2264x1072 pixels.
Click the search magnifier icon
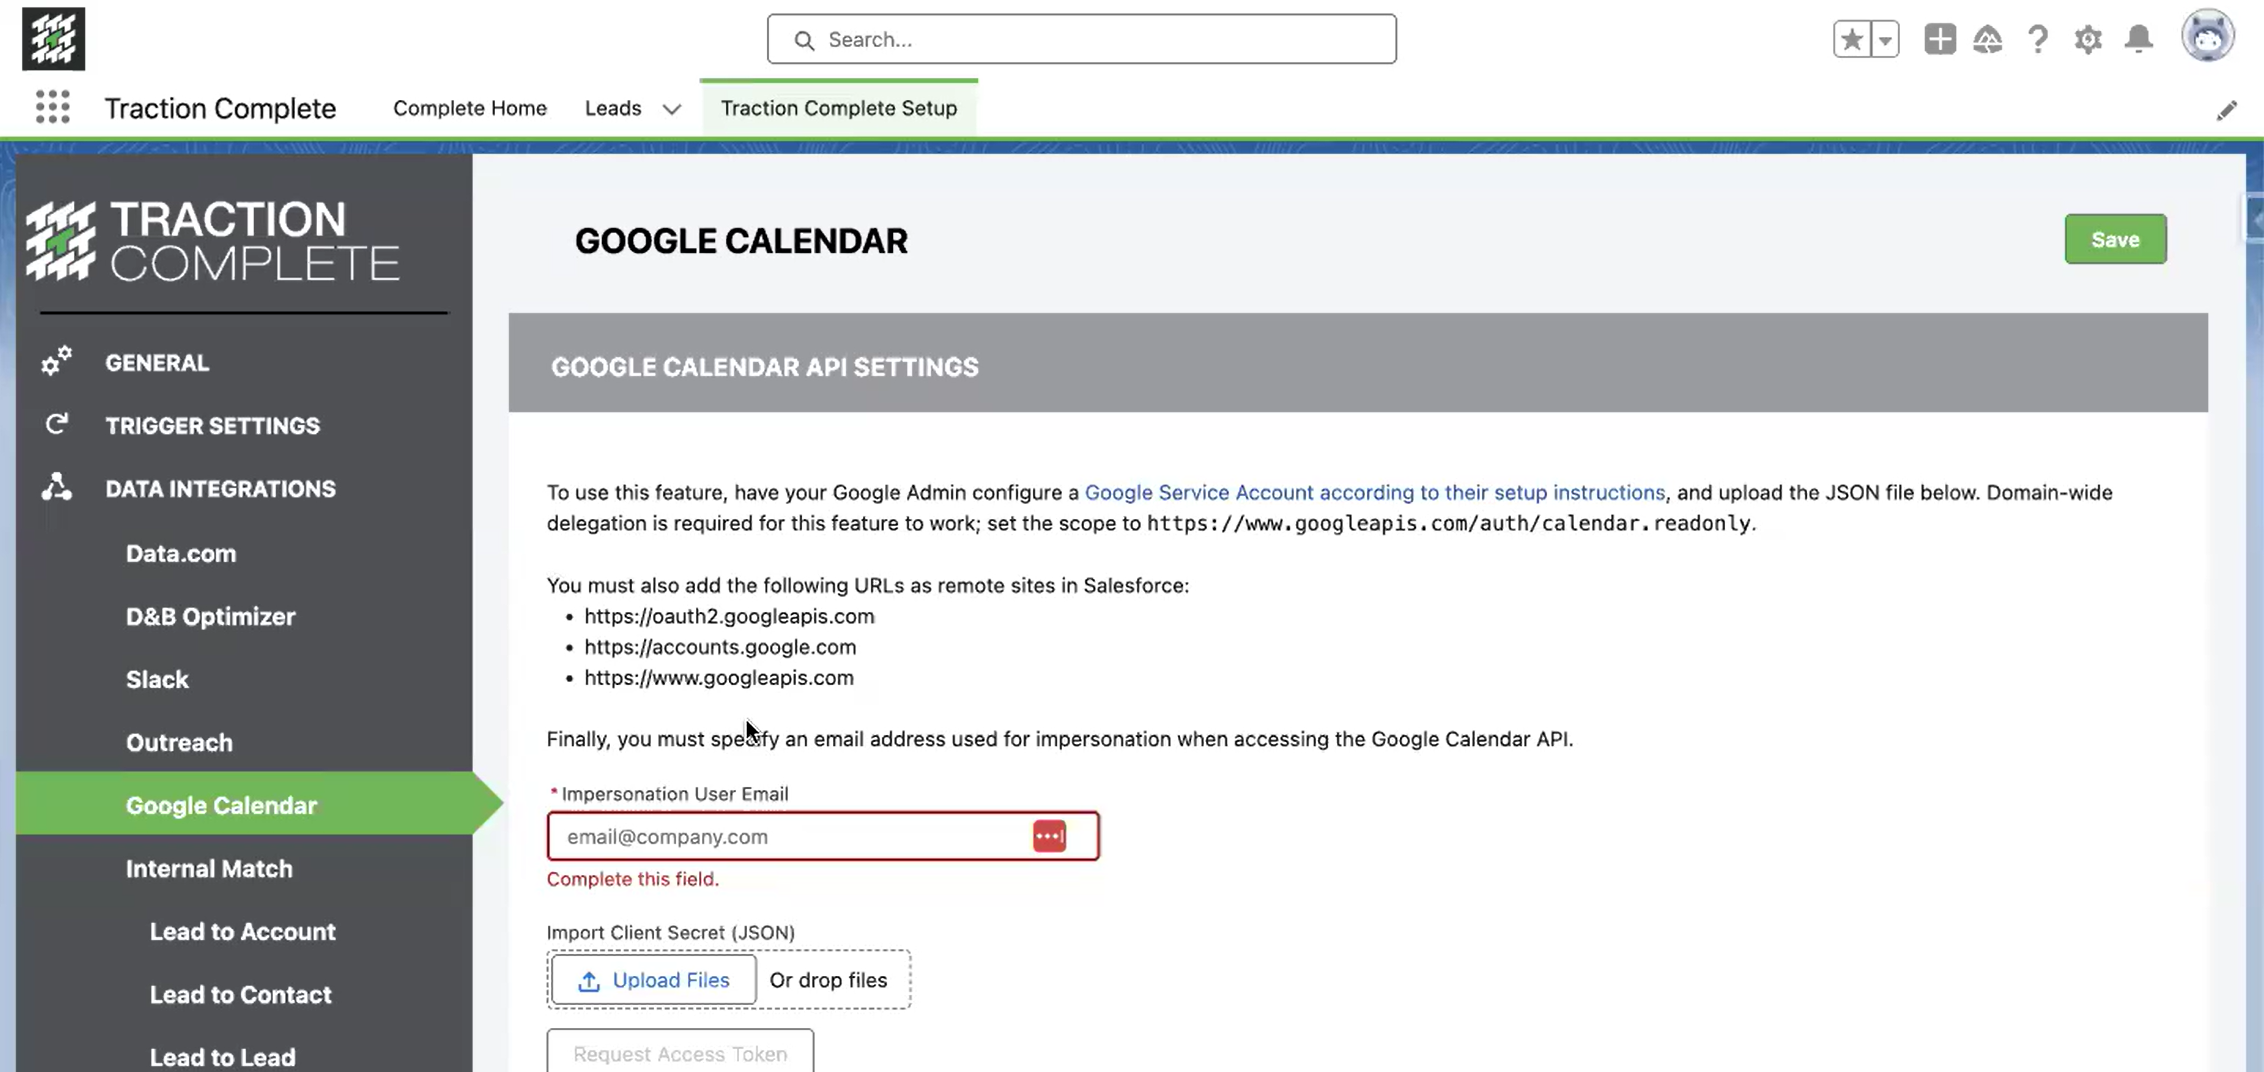[x=804, y=40]
